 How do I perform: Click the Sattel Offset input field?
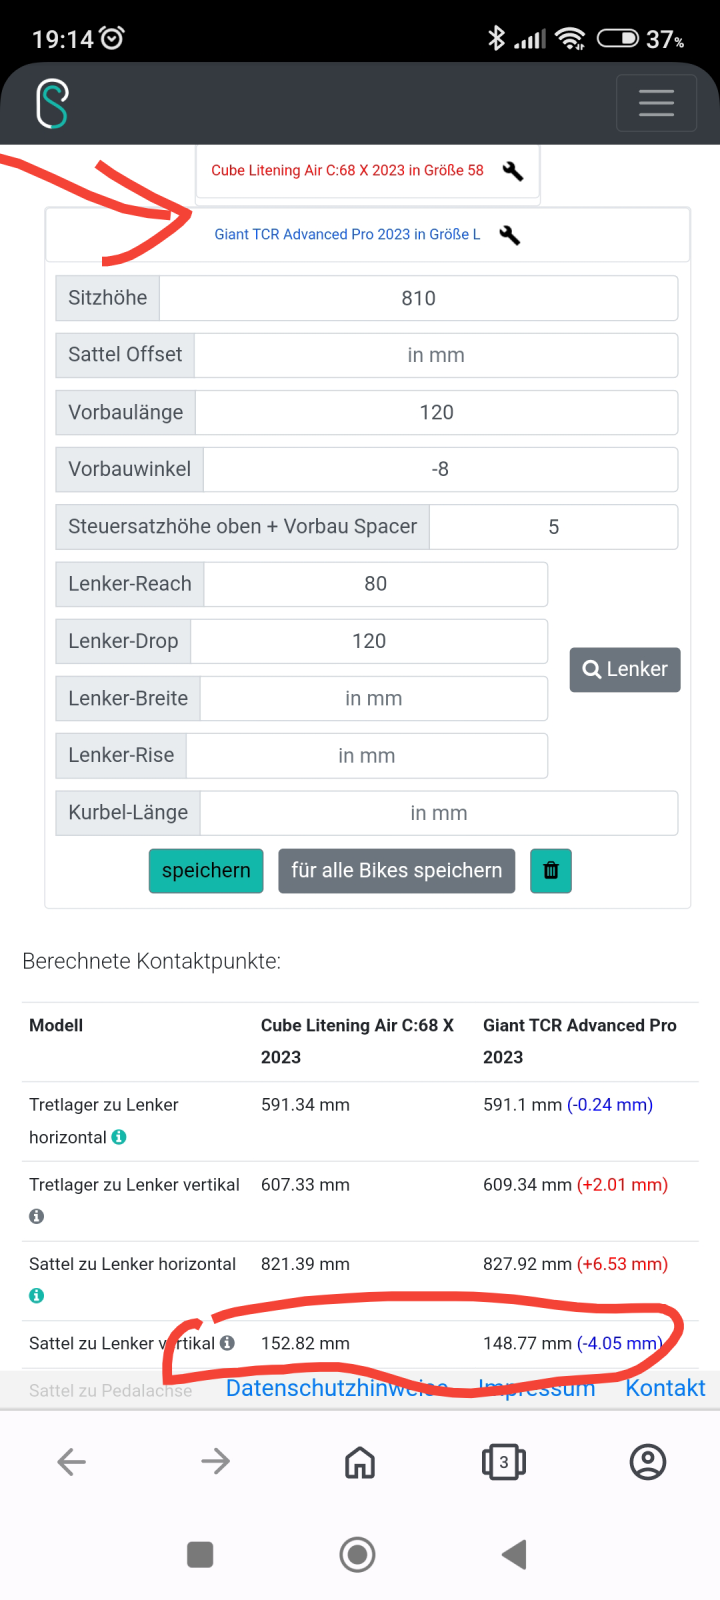[x=437, y=355]
